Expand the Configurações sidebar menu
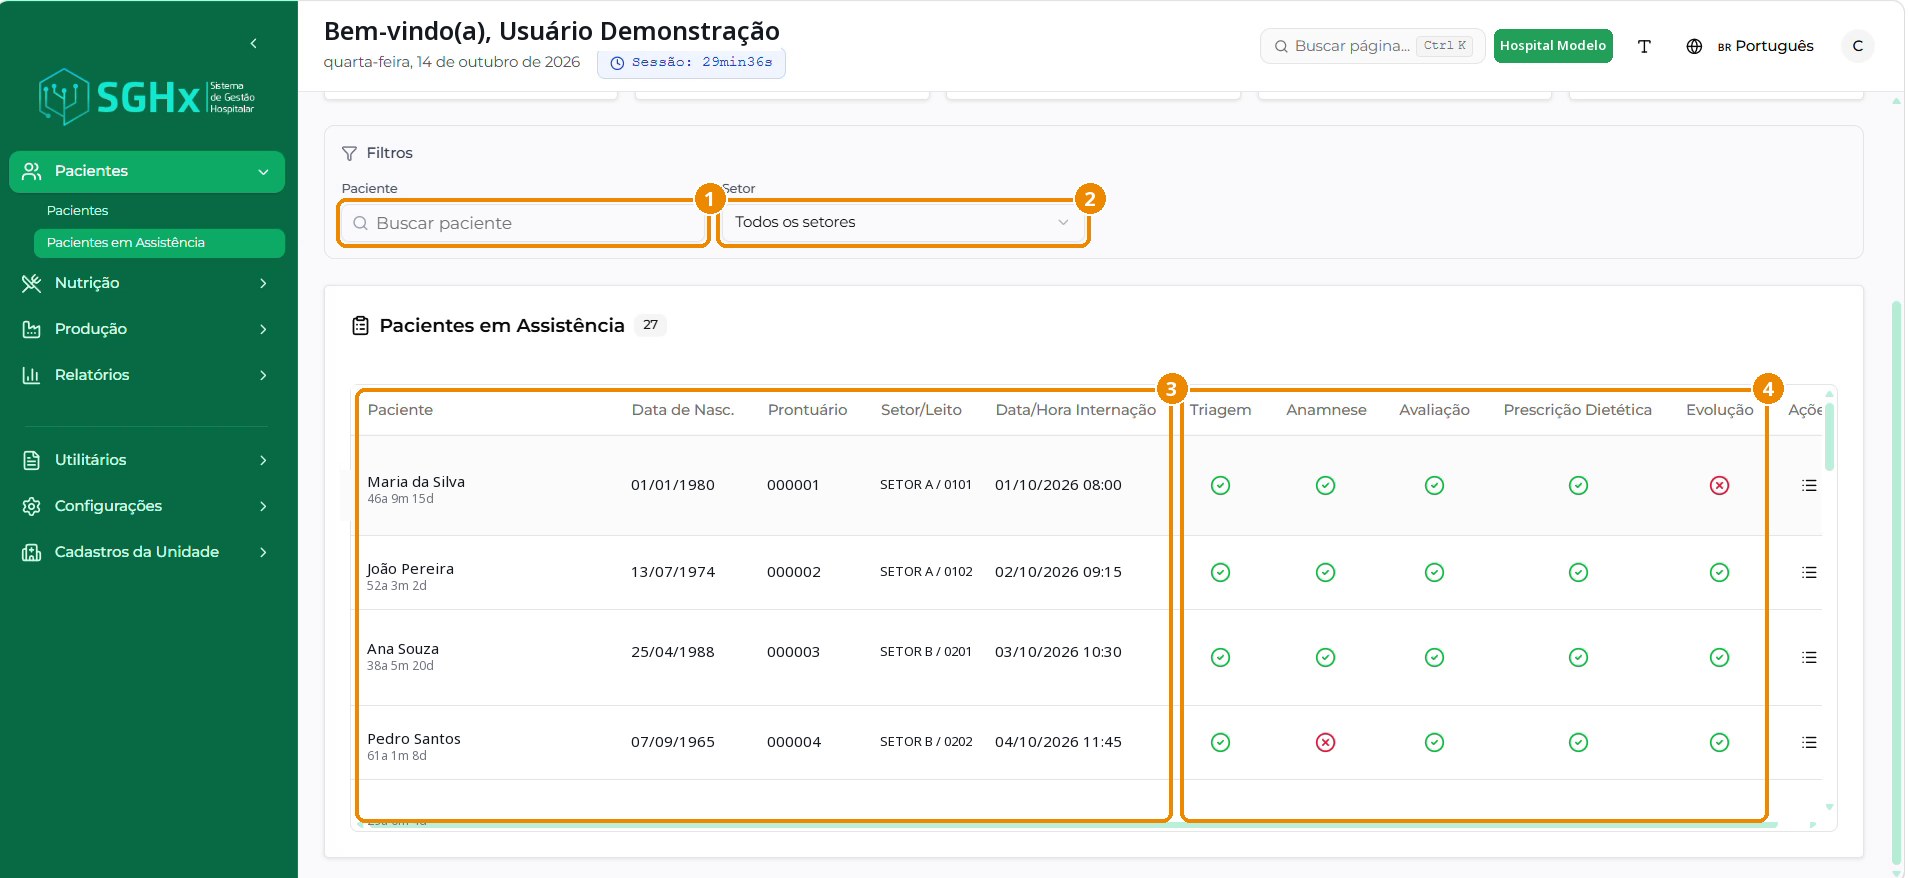 pos(147,506)
